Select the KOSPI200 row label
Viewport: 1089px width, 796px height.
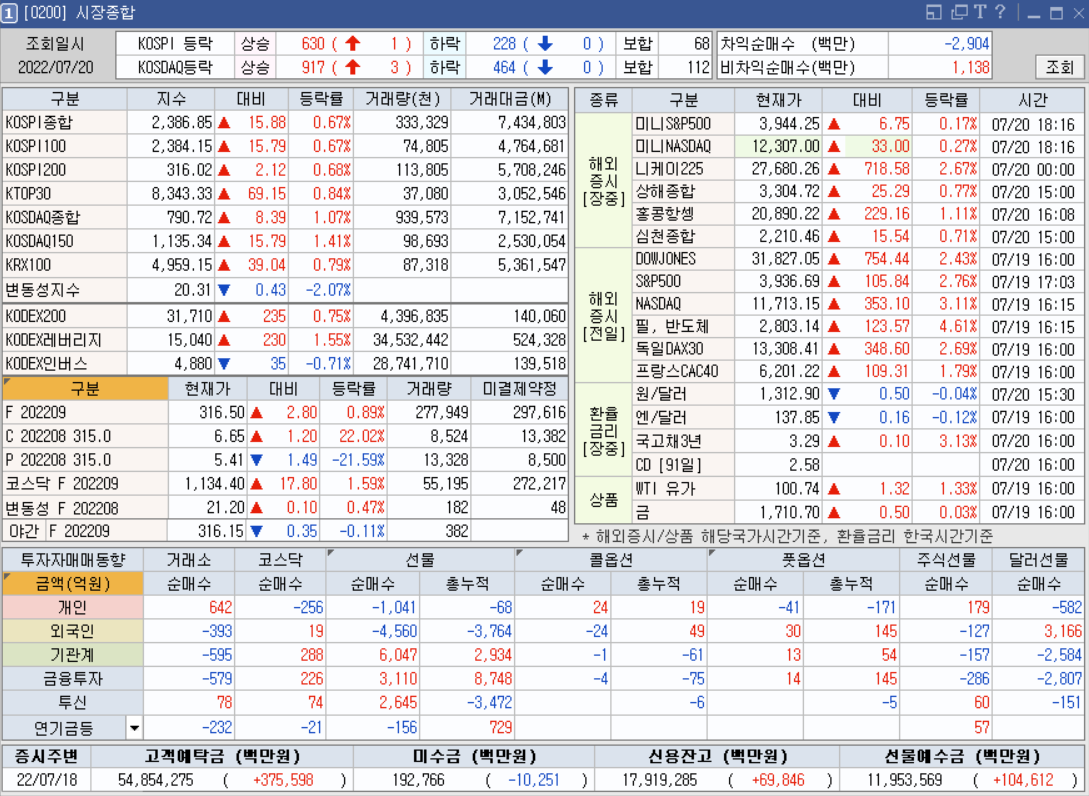(x=65, y=170)
